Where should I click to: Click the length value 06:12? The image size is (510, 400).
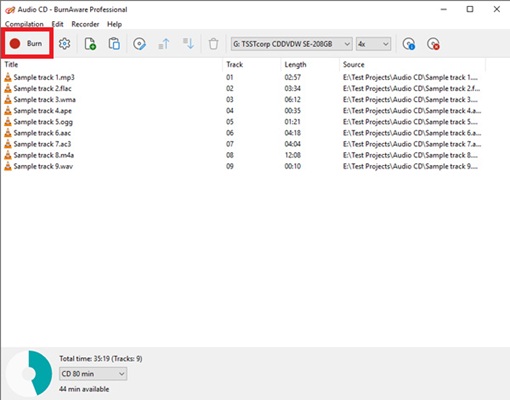click(x=292, y=99)
